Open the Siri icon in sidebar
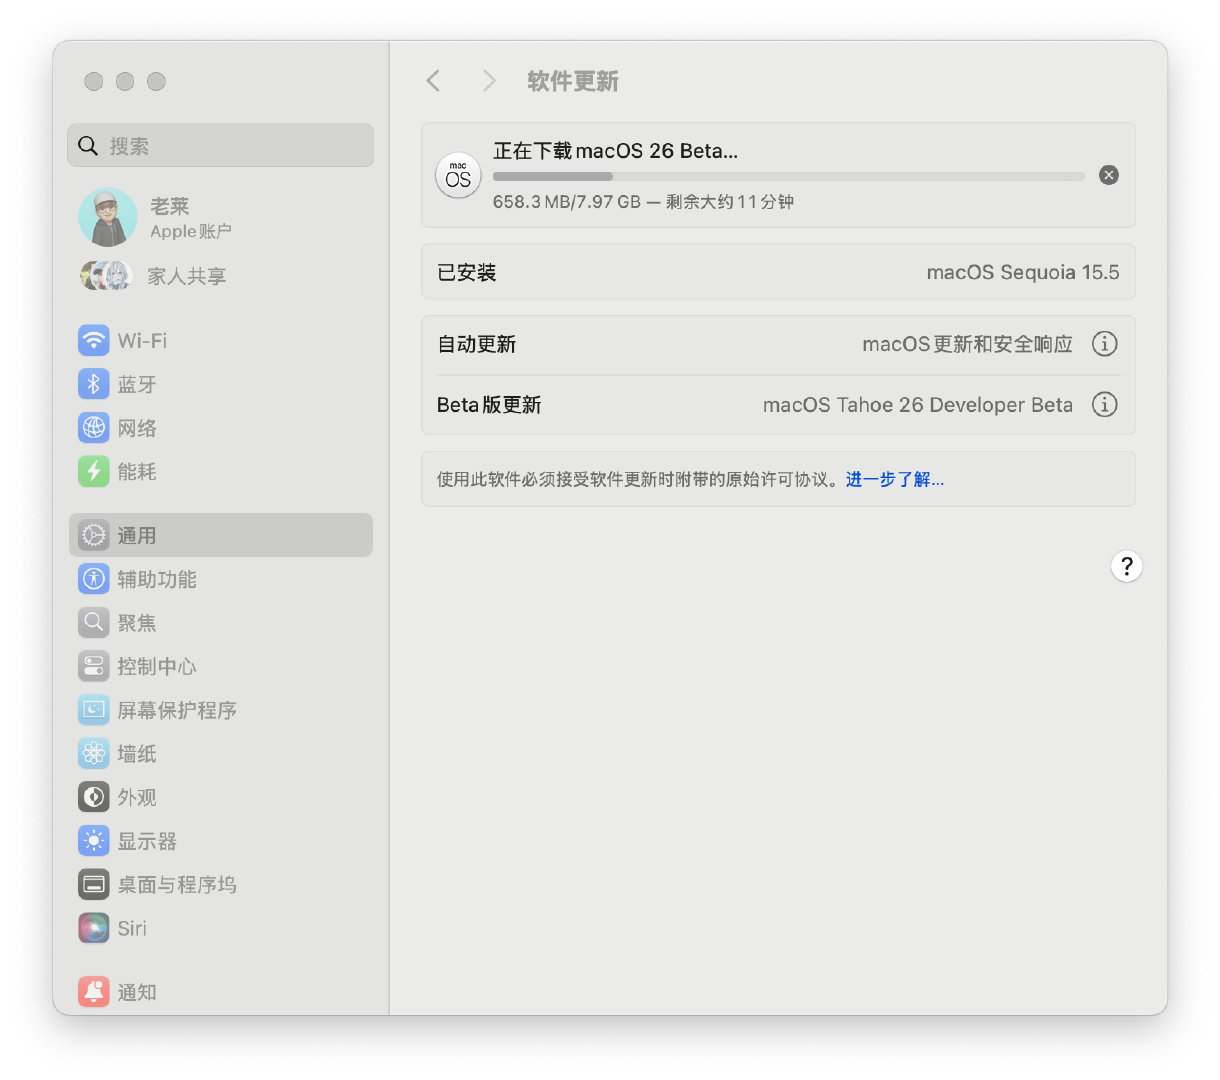The image size is (1220, 1080). pos(94,928)
